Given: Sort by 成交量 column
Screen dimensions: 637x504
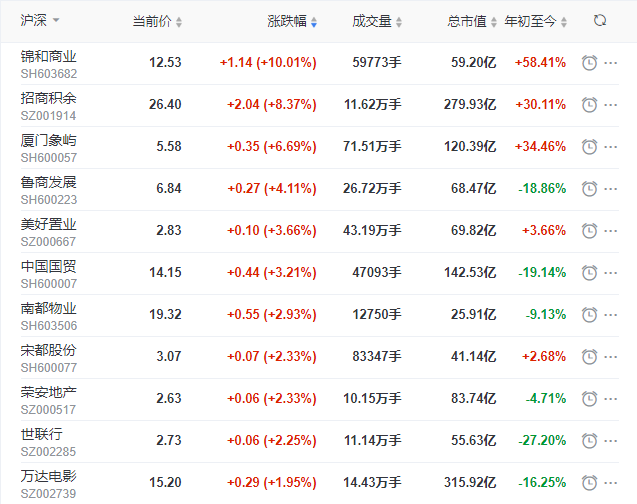Looking at the screenshot, I should 377,21.
